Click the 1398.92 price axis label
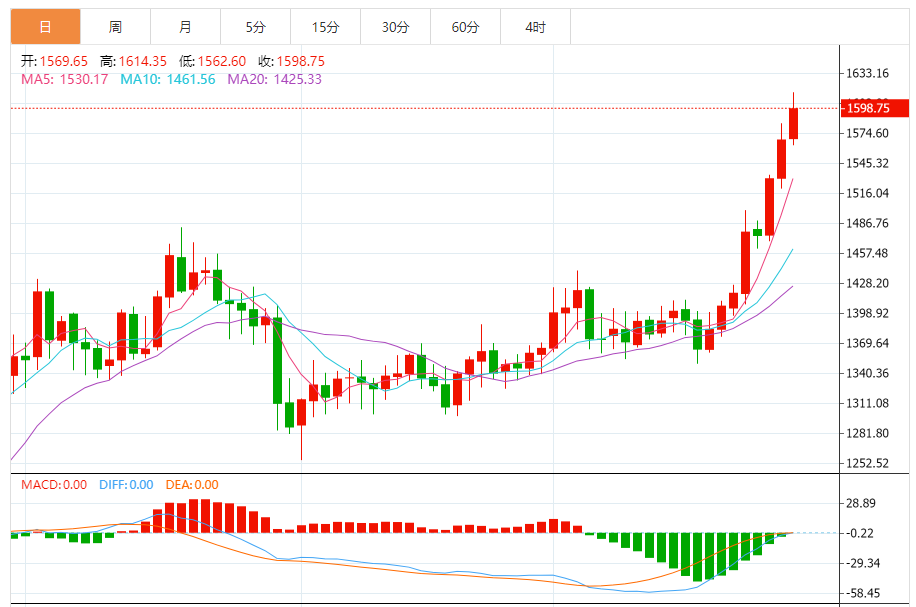The height and width of the screenshot is (607, 916). point(868,314)
